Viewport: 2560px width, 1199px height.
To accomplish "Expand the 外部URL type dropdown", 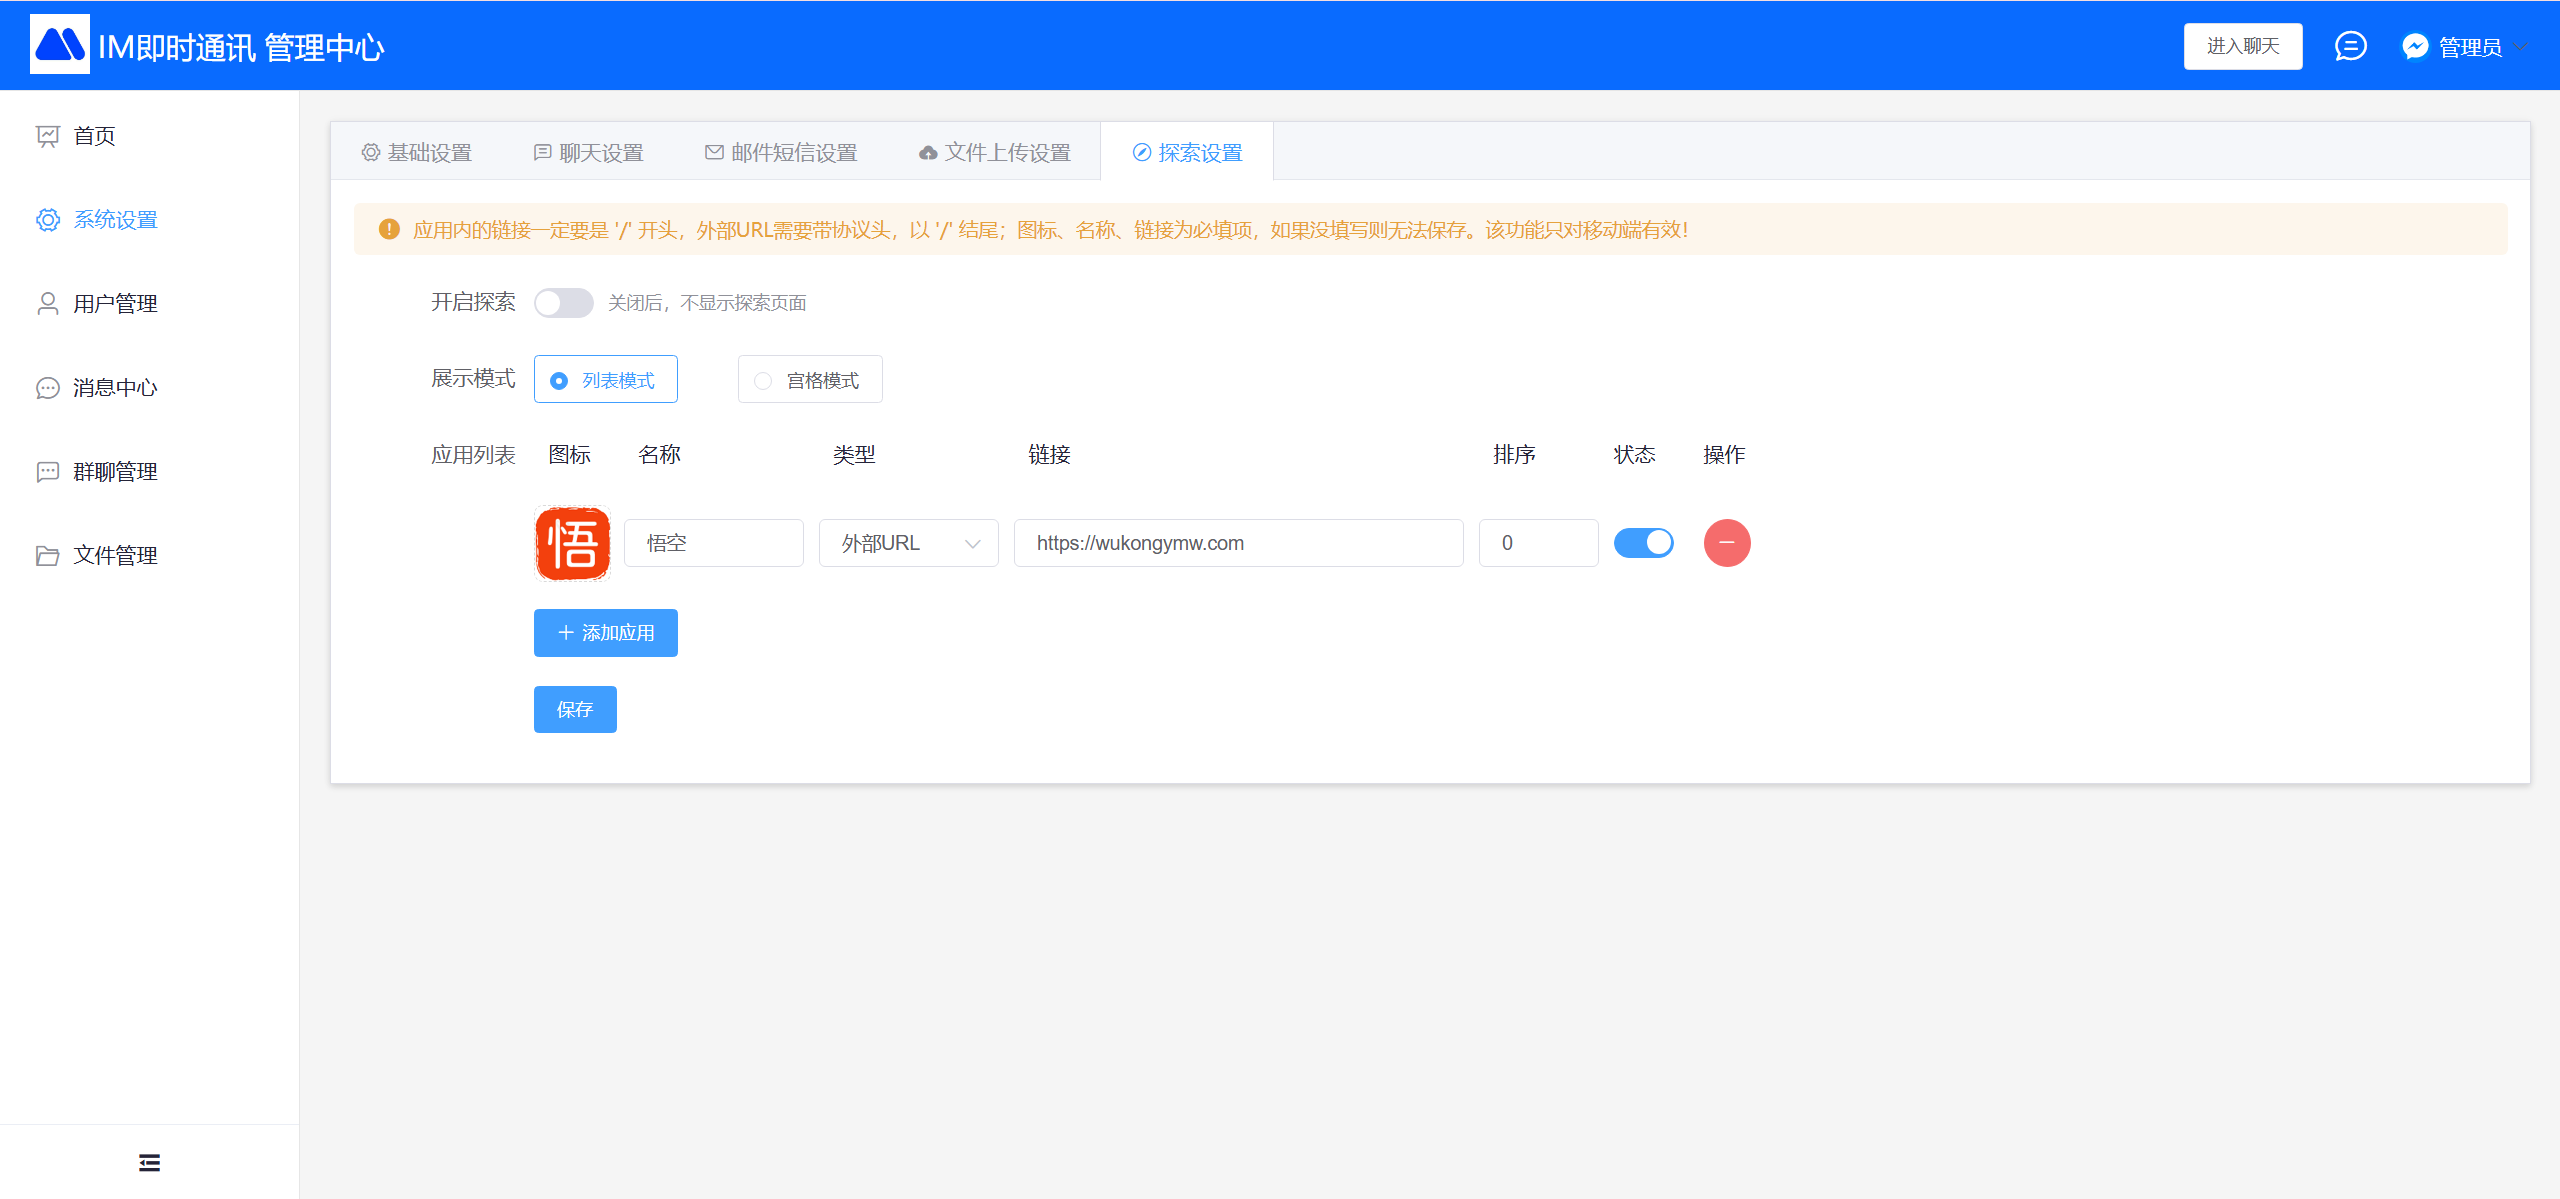I will [908, 543].
